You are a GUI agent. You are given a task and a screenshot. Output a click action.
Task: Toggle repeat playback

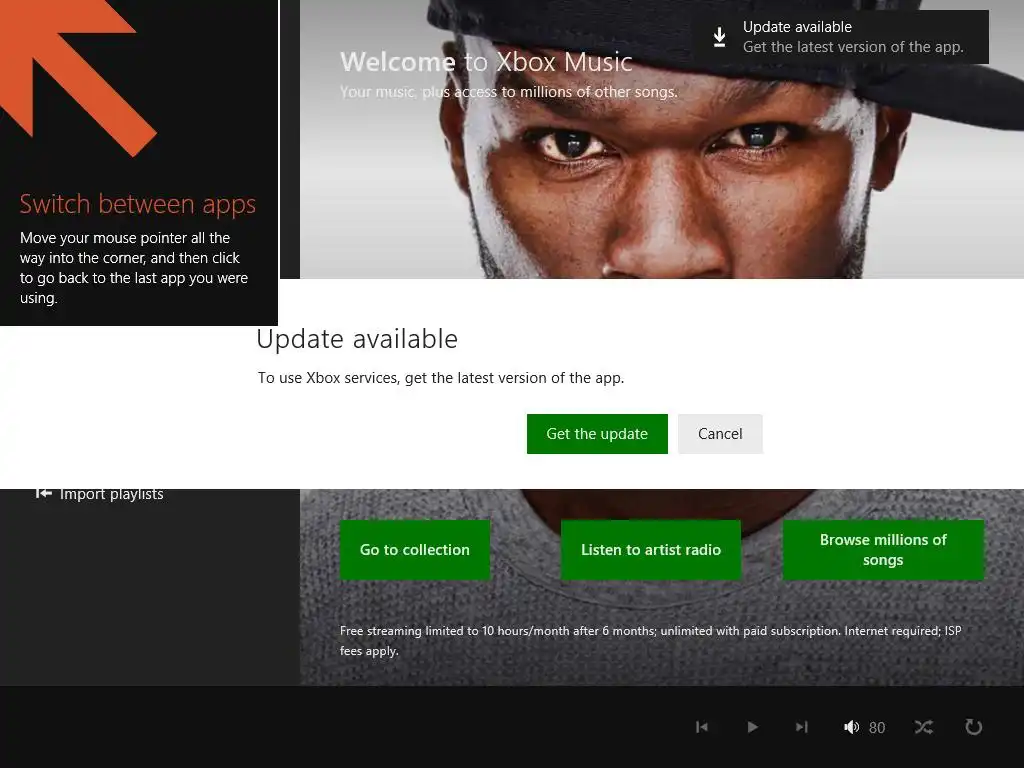click(973, 727)
